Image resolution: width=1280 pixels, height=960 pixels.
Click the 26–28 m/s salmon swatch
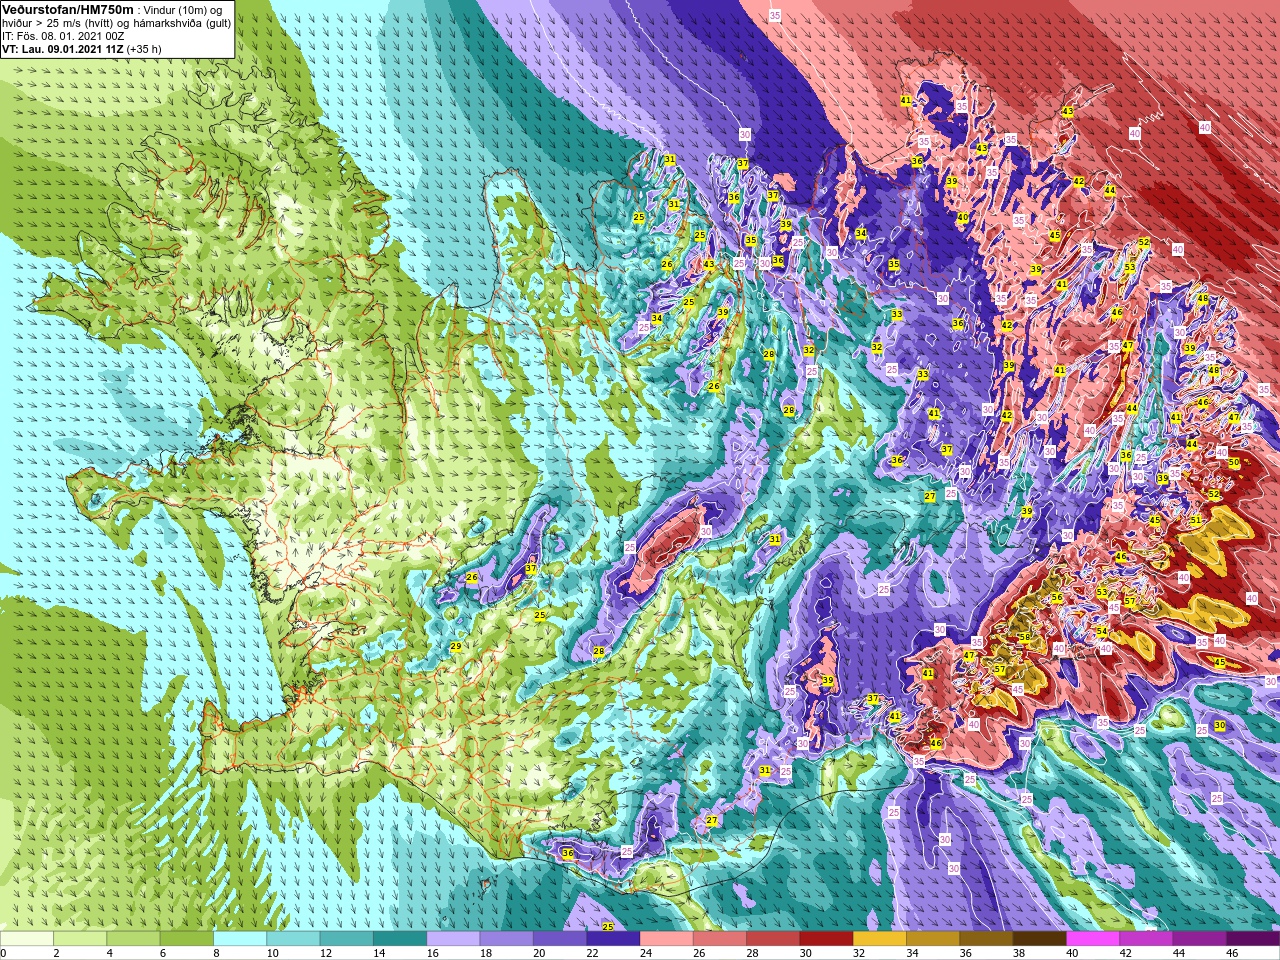[720, 938]
